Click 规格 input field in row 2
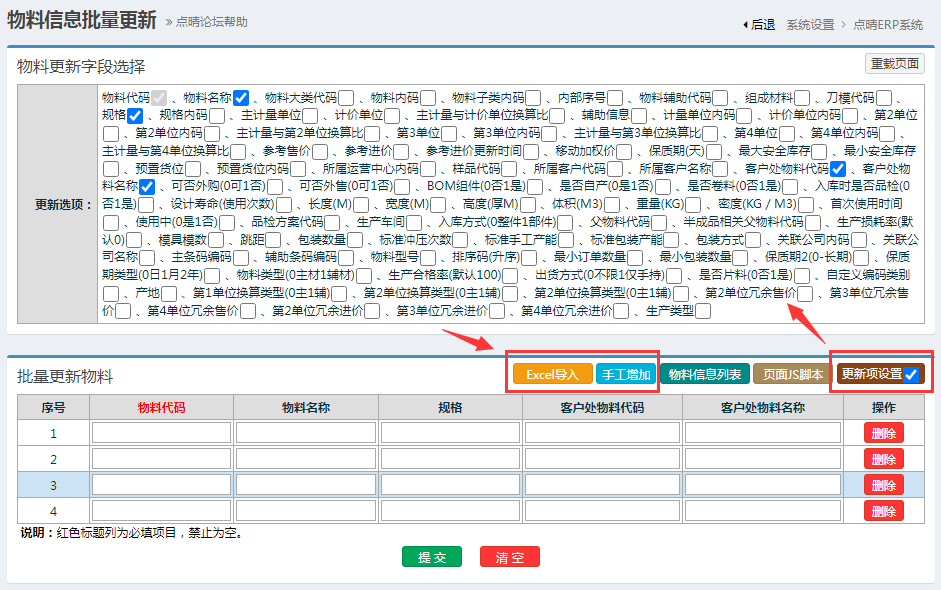Screen dimensions: 941x590 (x=450, y=459)
